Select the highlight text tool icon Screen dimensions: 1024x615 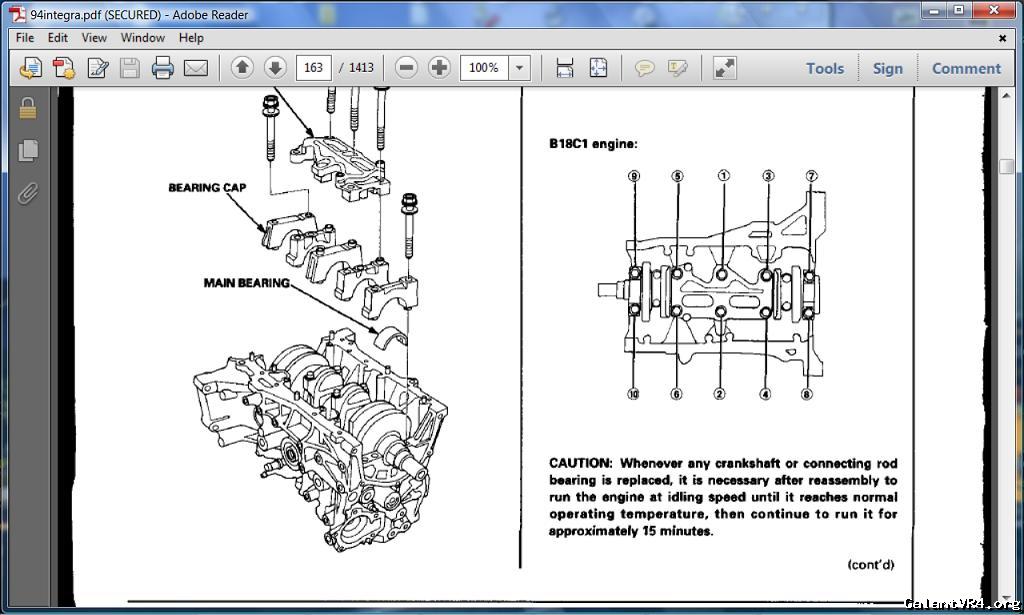pos(678,68)
